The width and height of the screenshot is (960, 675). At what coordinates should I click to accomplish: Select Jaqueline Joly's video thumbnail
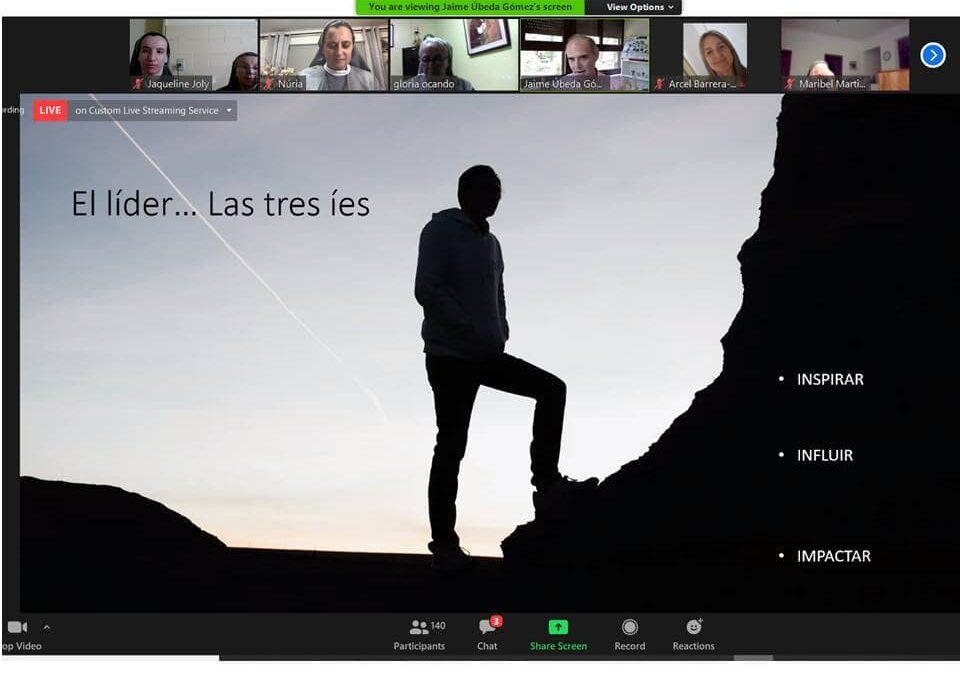193,55
